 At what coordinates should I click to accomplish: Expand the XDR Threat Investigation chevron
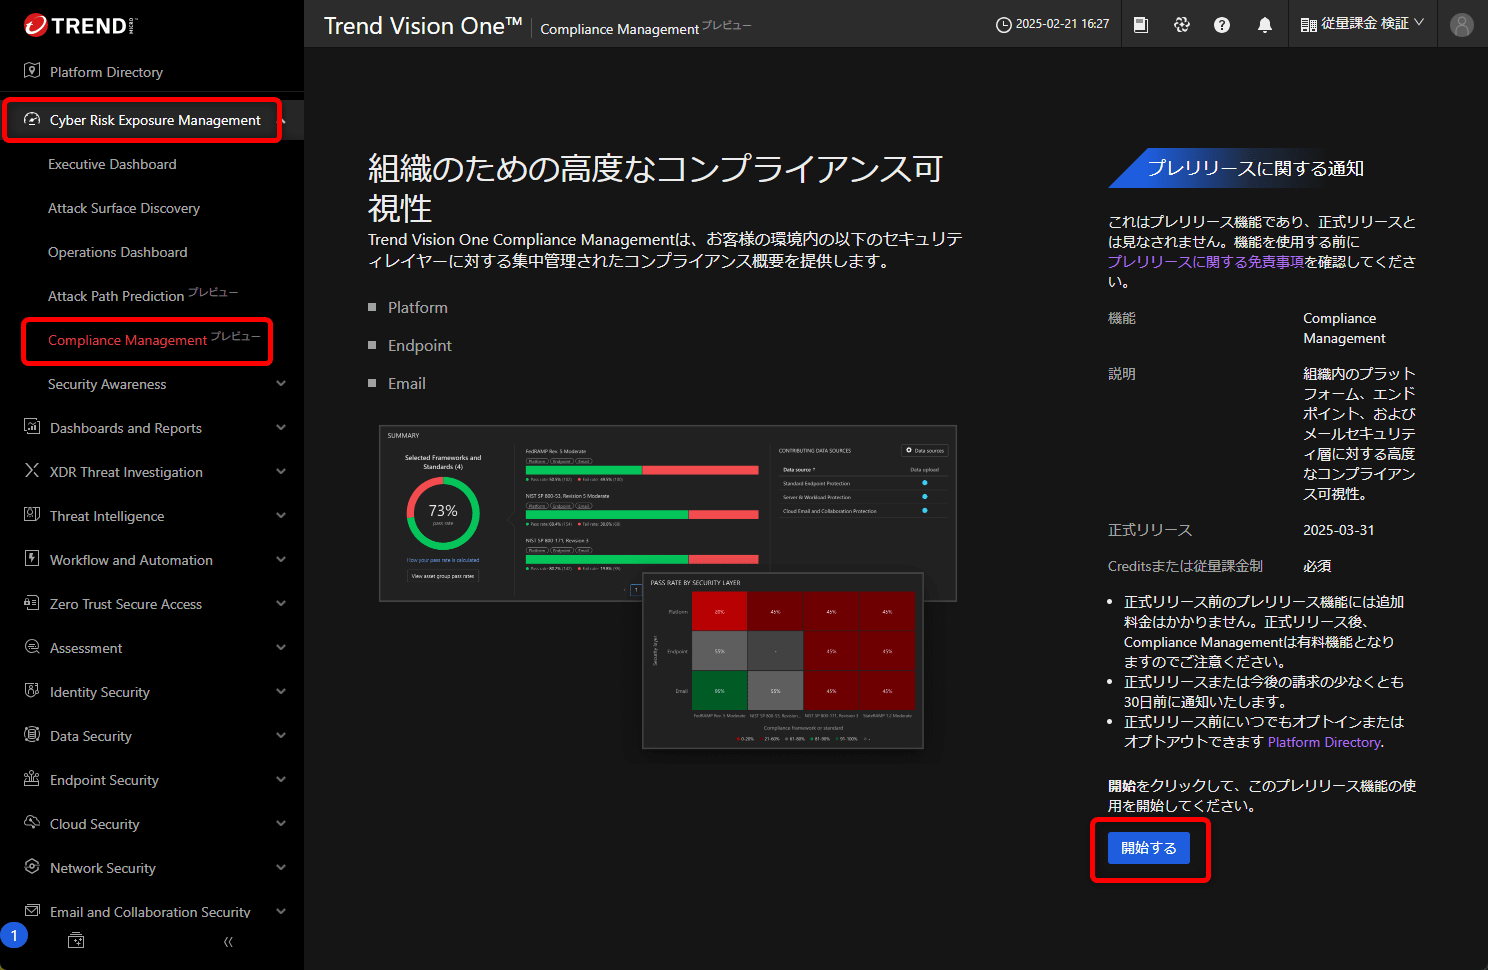(x=281, y=472)
